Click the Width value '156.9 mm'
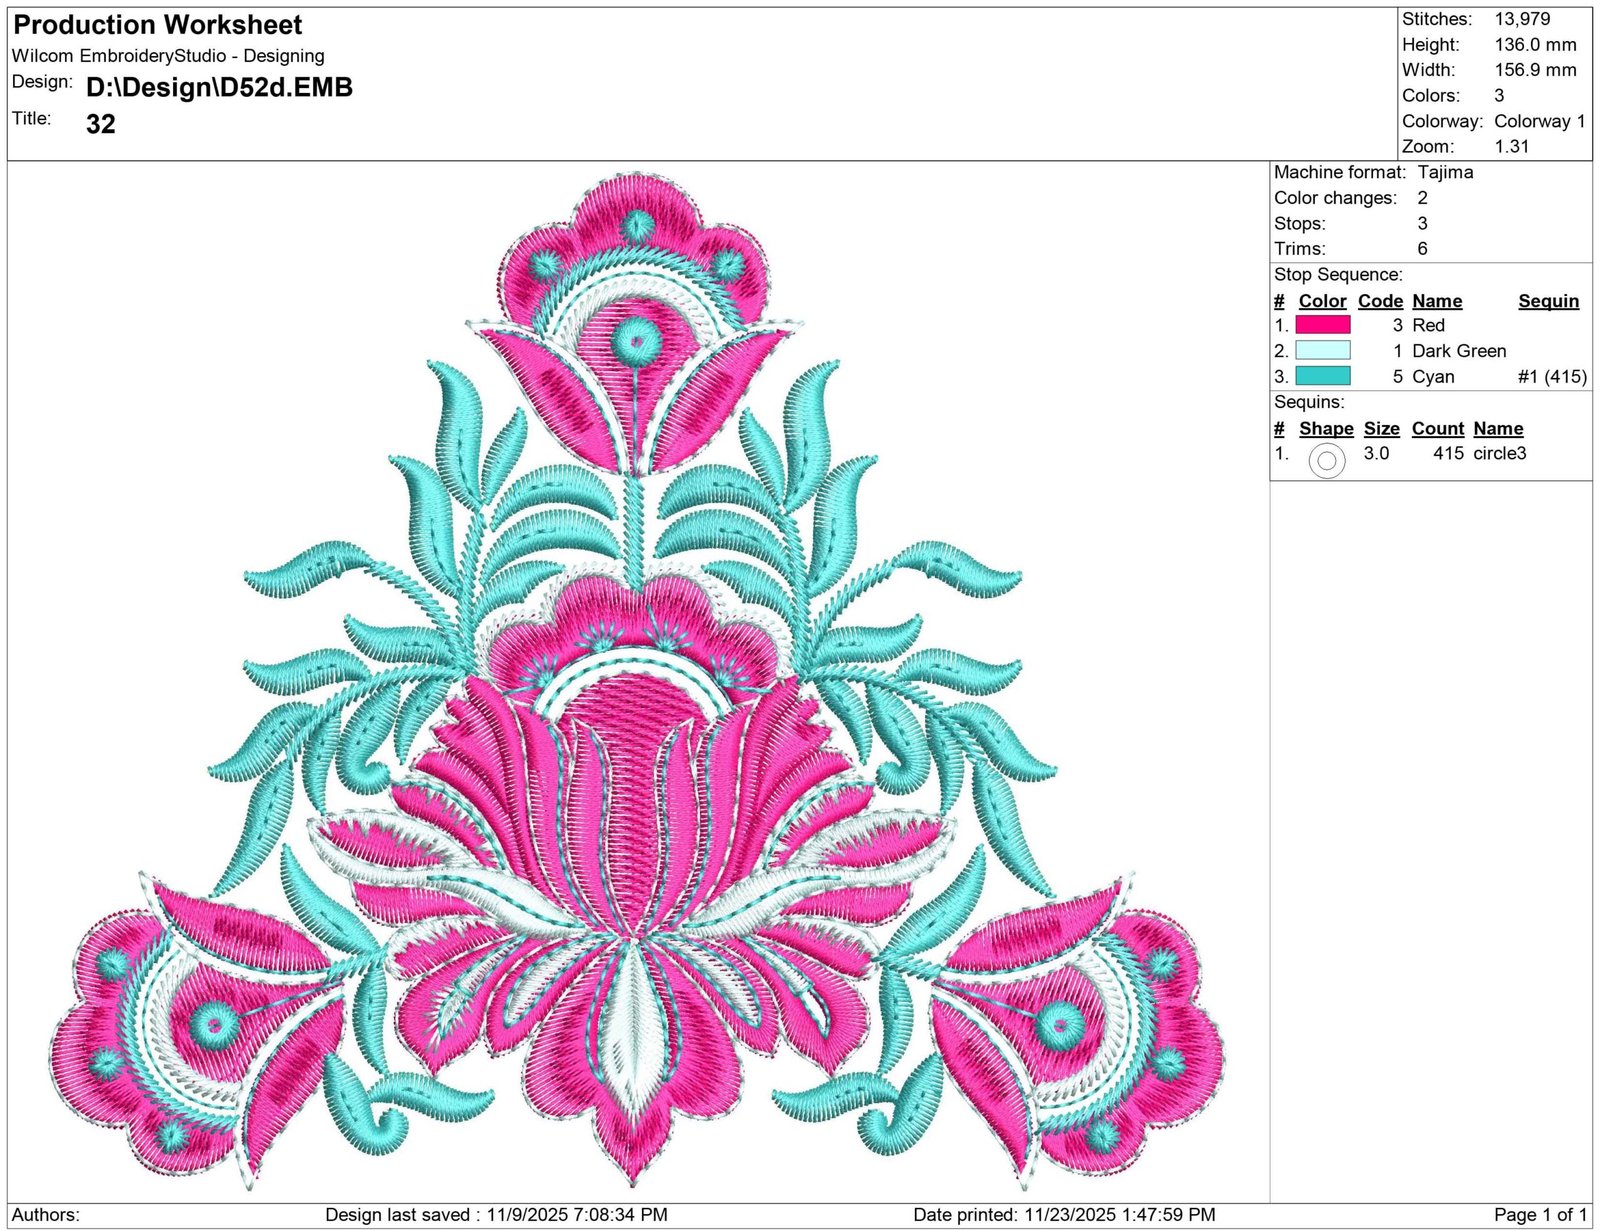 click(x=1535, y=70)
